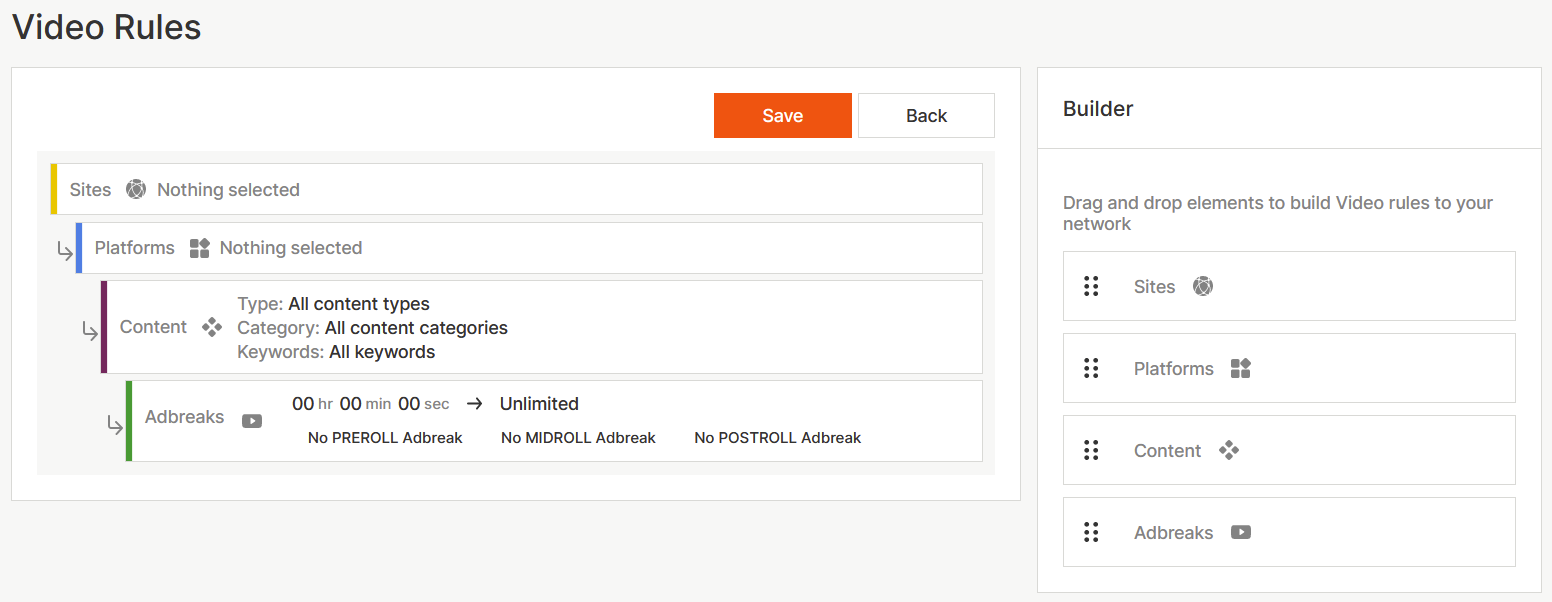Screen dimensions: 1552x602
Task: Click the Unlimited duration value
Action: click(539, 404)
